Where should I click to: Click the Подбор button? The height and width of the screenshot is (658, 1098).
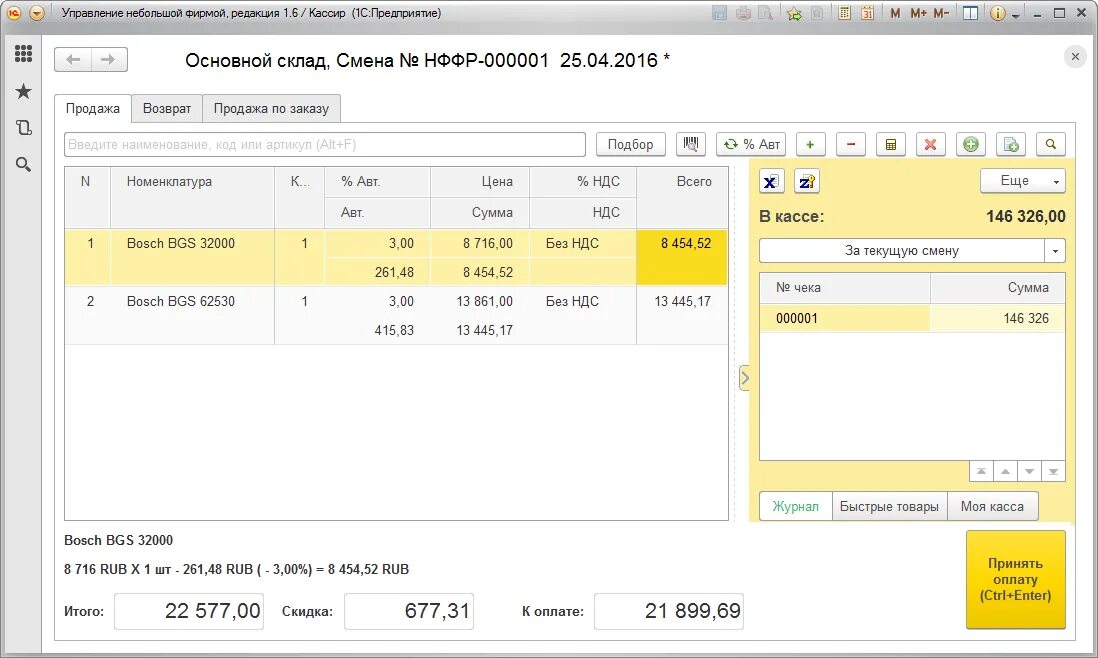pos(630,144)
